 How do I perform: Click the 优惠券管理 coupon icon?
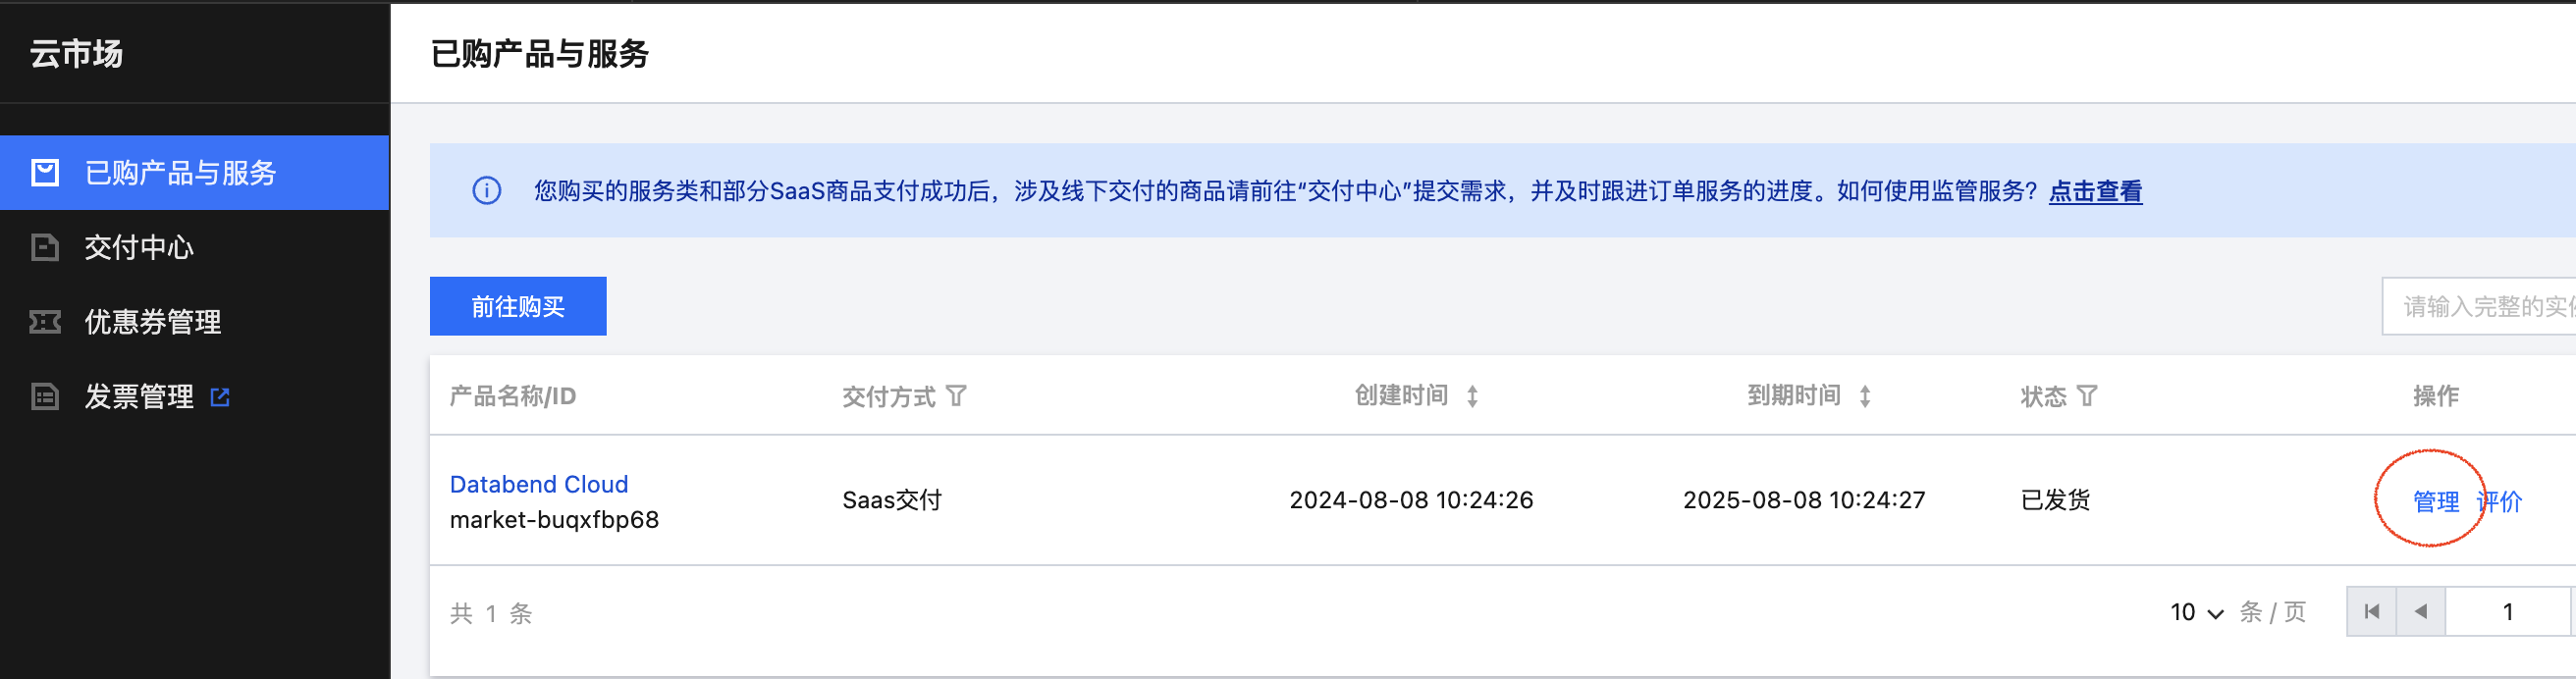click(45, 322)
